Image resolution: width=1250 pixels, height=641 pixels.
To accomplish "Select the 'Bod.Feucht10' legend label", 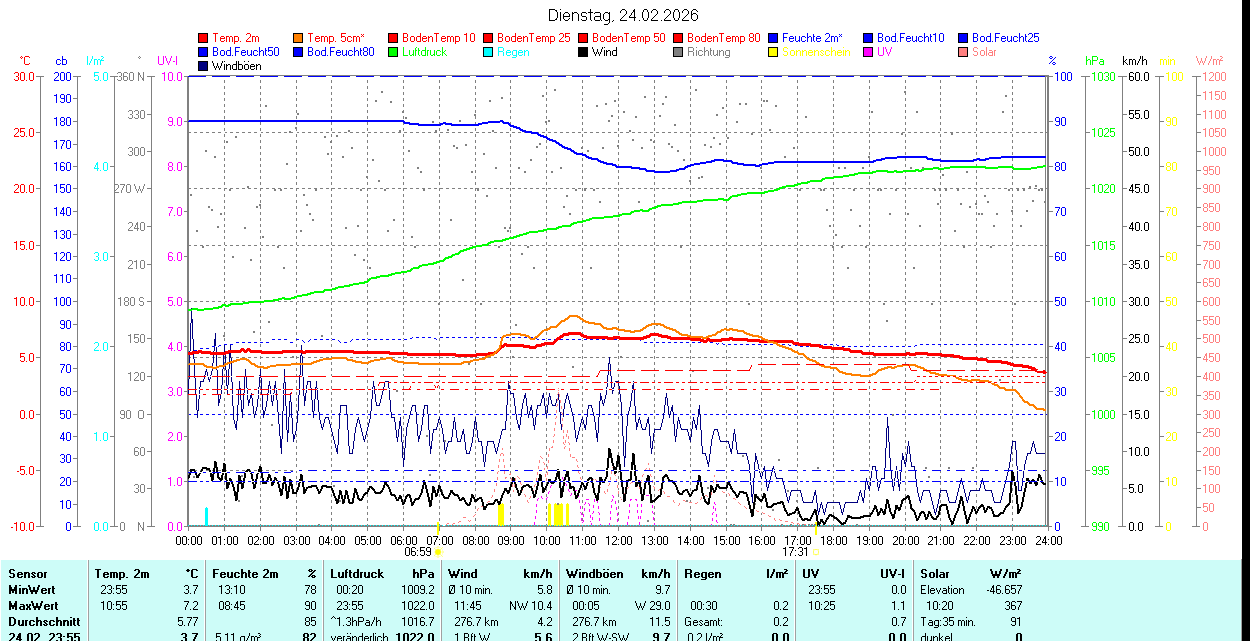I will coord(910,38).
